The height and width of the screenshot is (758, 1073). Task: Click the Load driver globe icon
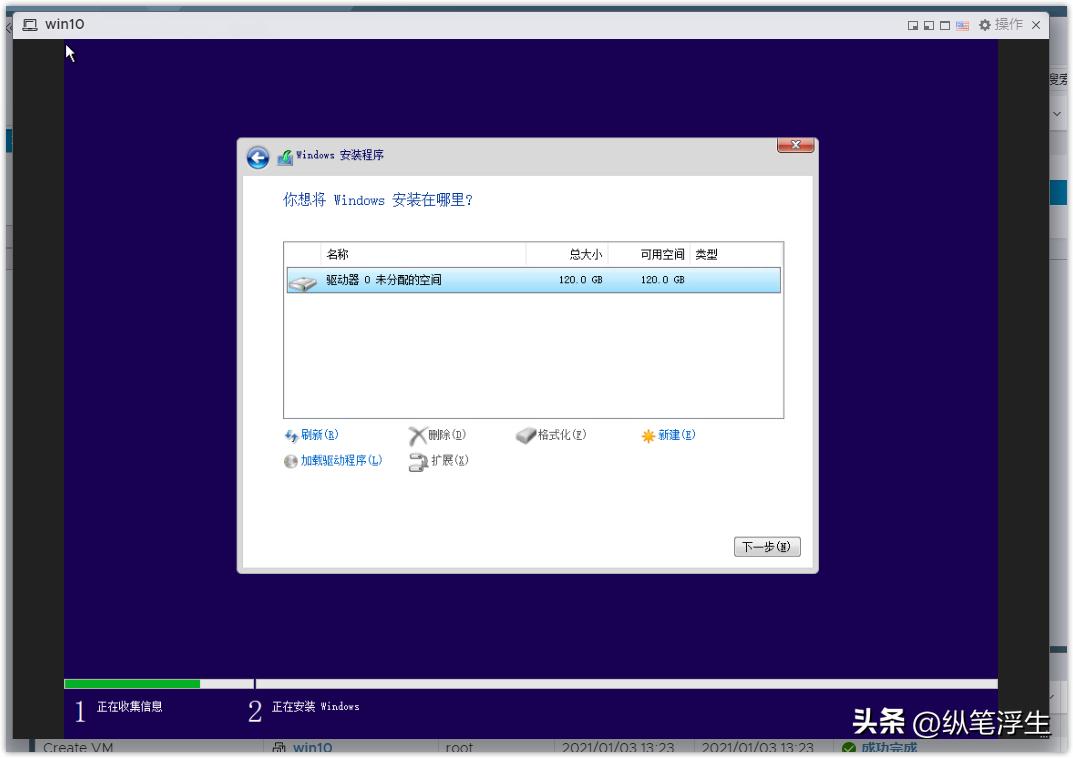pyautogui.click(x=289, y=462)
